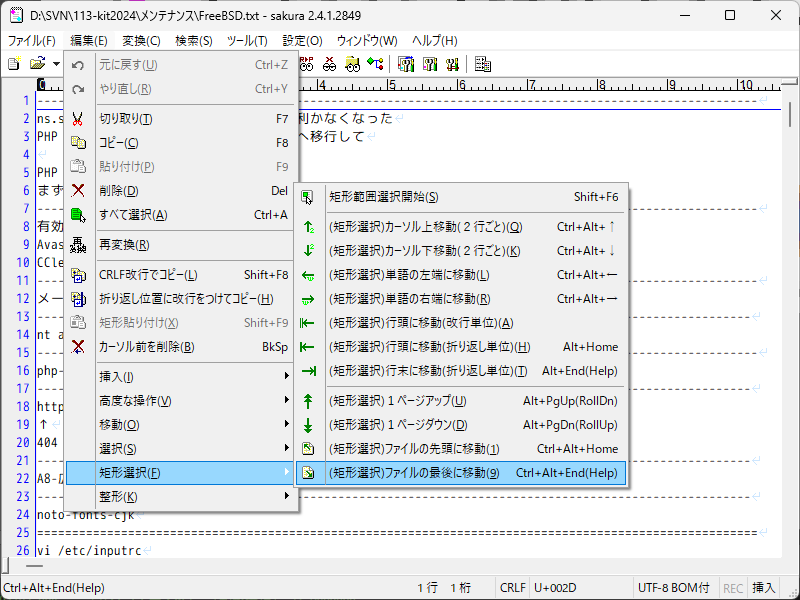Screen dimensions: 800x600
Task: Open the 変換(C) menu
Action: tap(141, 40)
